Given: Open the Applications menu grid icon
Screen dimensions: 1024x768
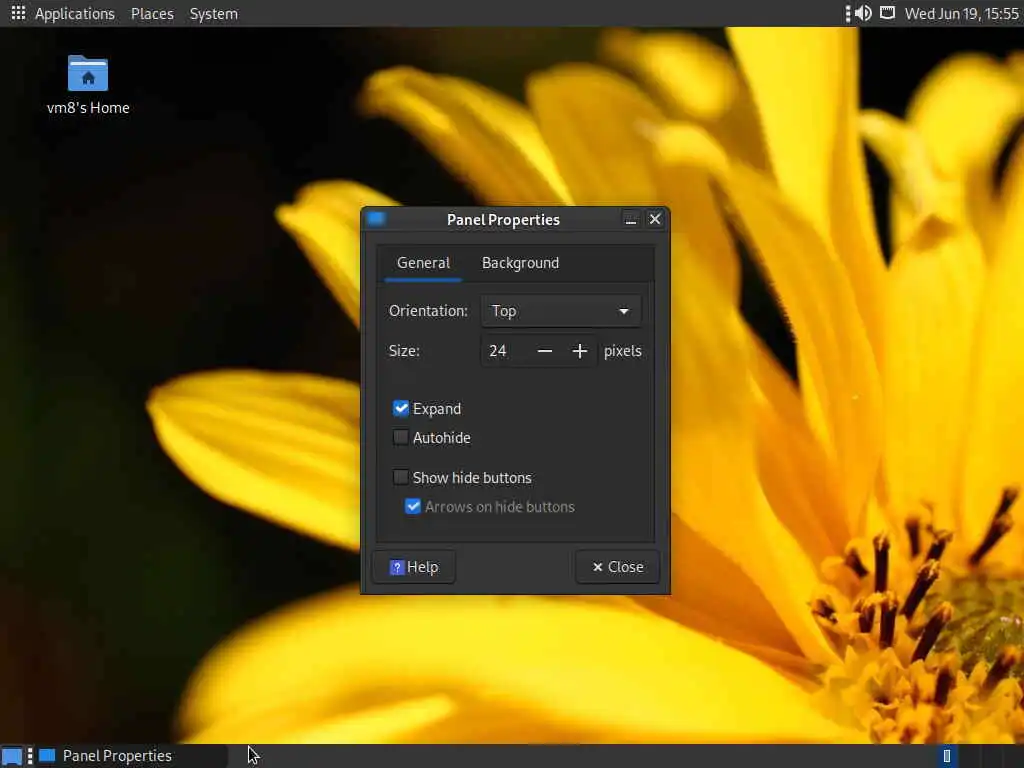Looking at the screenshot, I should pos(18,13).
